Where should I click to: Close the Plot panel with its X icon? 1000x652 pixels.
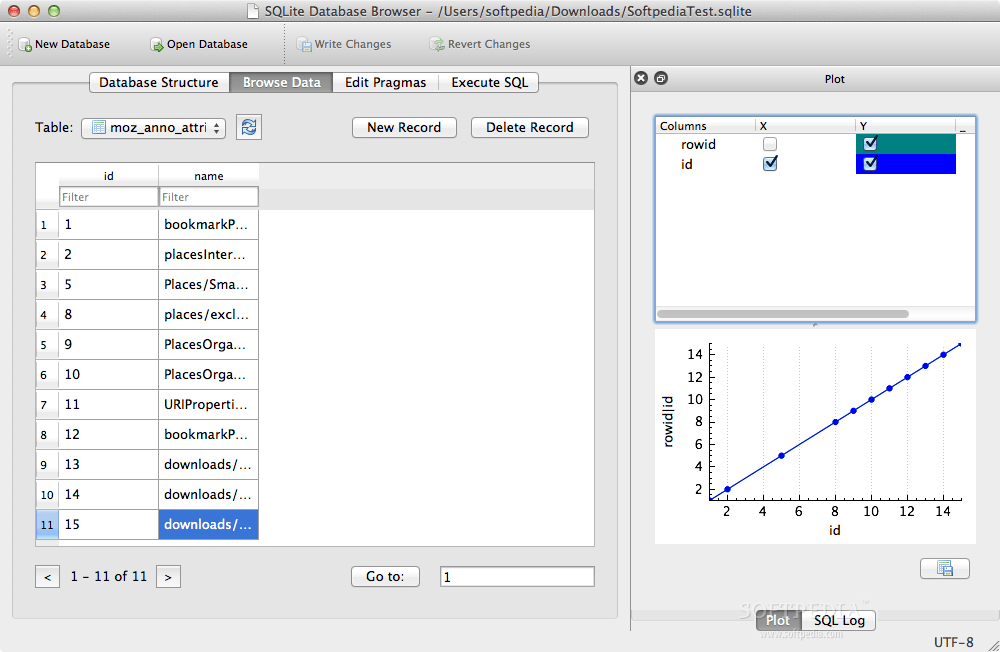(x=640, y=77)
